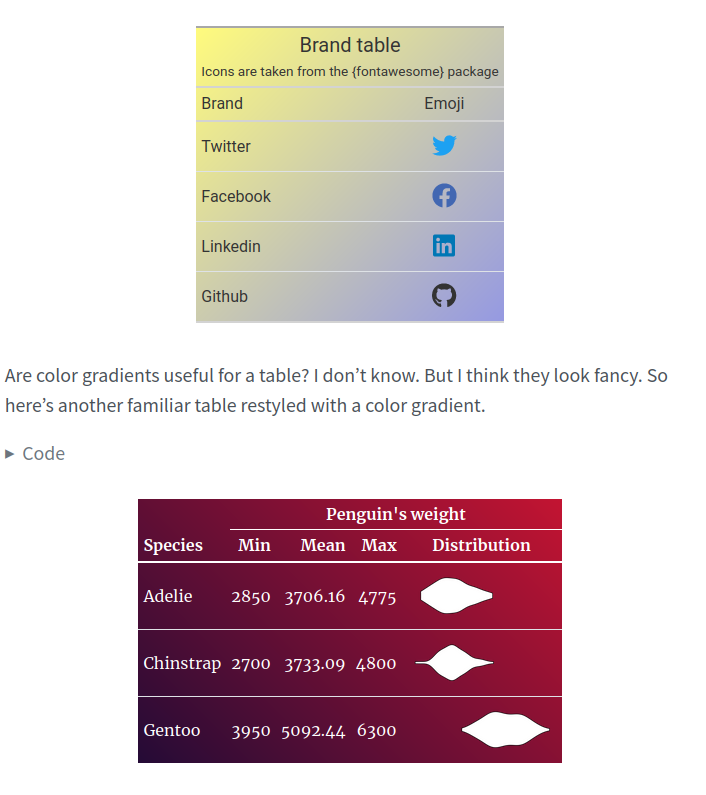
Task: Click the GitHub octocat icon
Action: pos(444,296)
